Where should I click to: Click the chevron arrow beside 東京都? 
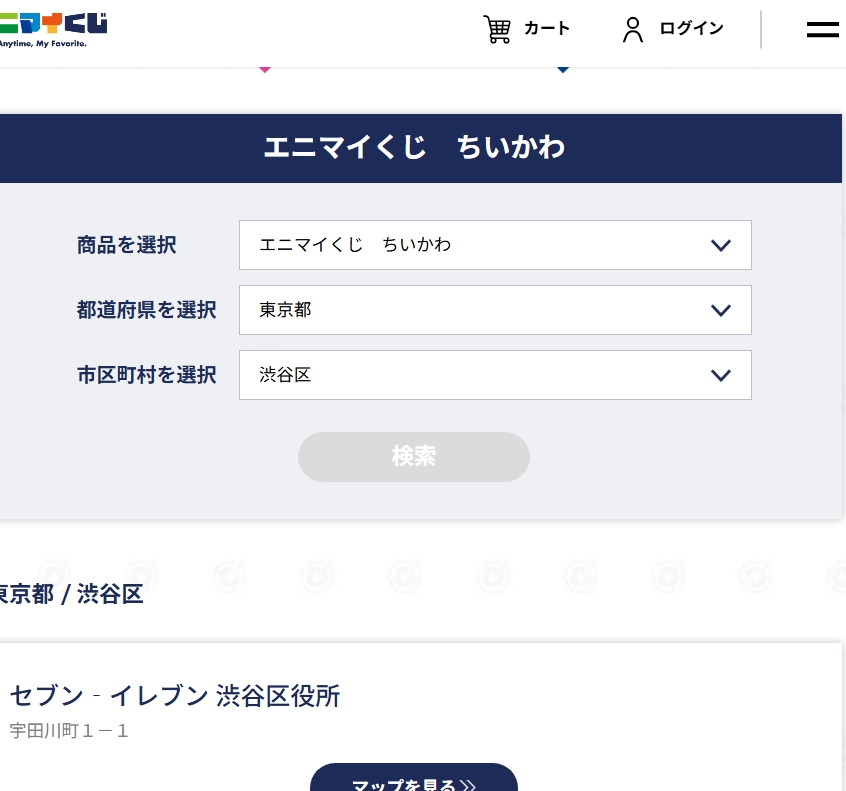click(721, 311)
